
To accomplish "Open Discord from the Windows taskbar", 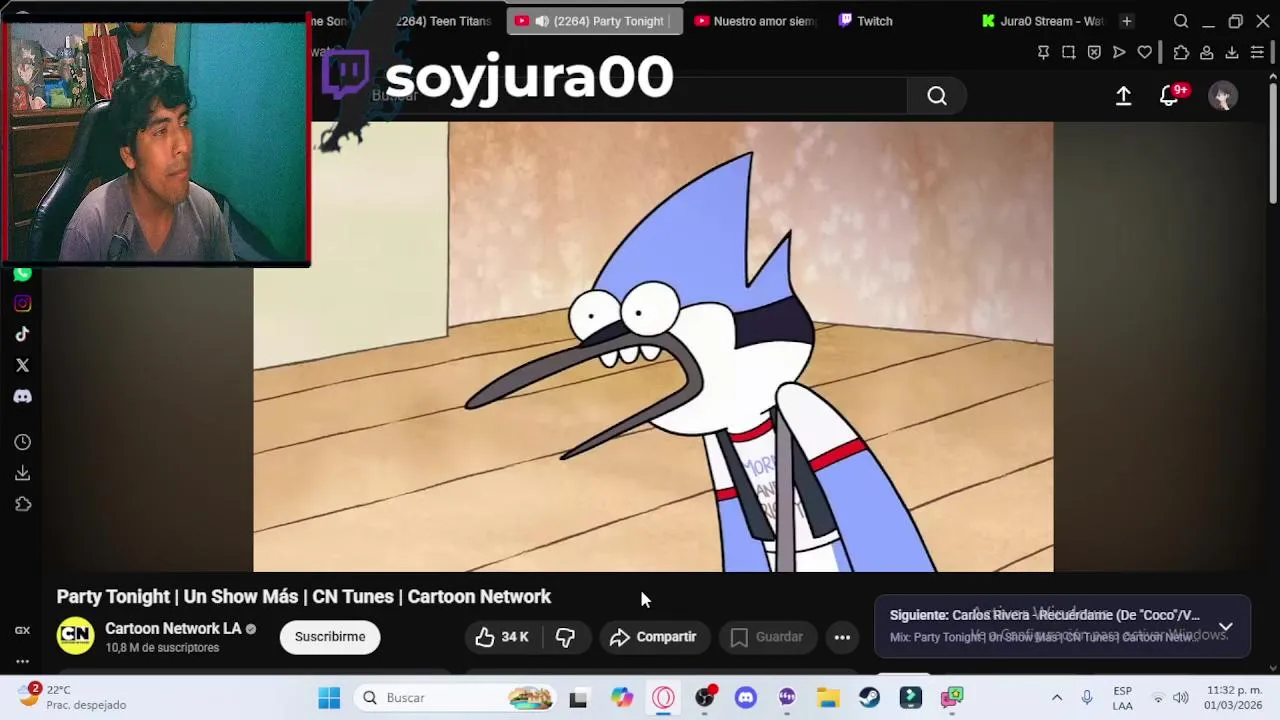I will click(746, 698).
